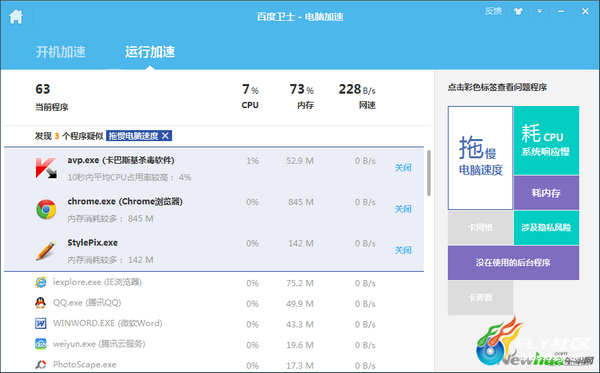Close chrome.exe with its 关闭 link

click(x=403, y=209)
